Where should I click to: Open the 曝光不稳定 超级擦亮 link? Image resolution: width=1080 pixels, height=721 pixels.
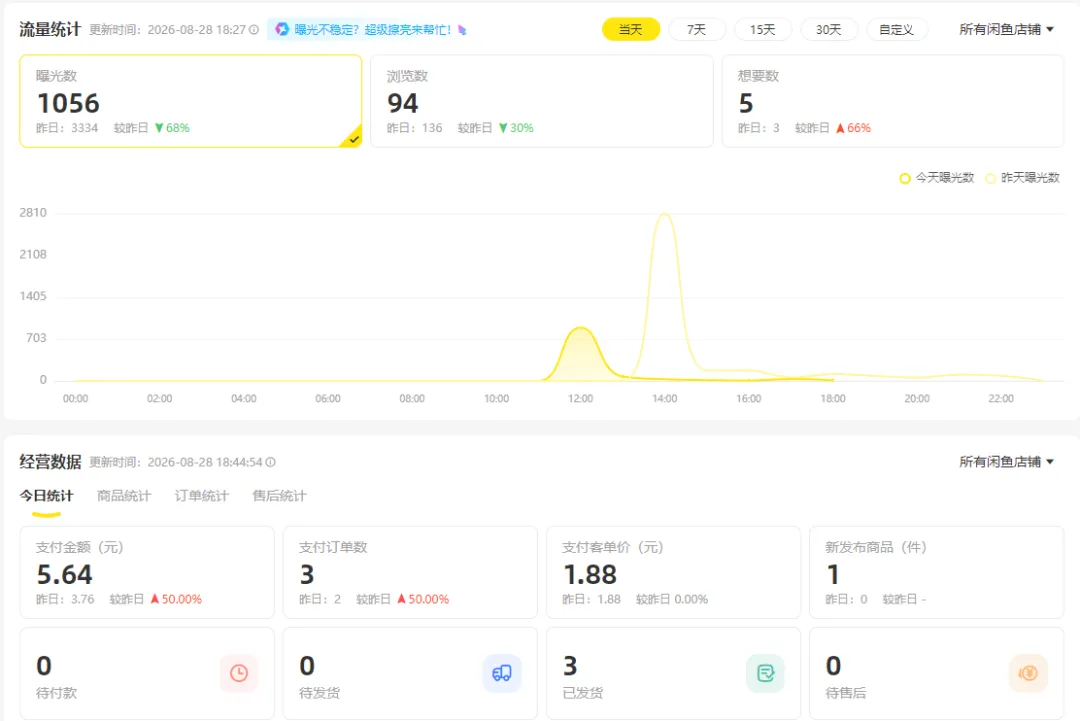click(373, 30)
